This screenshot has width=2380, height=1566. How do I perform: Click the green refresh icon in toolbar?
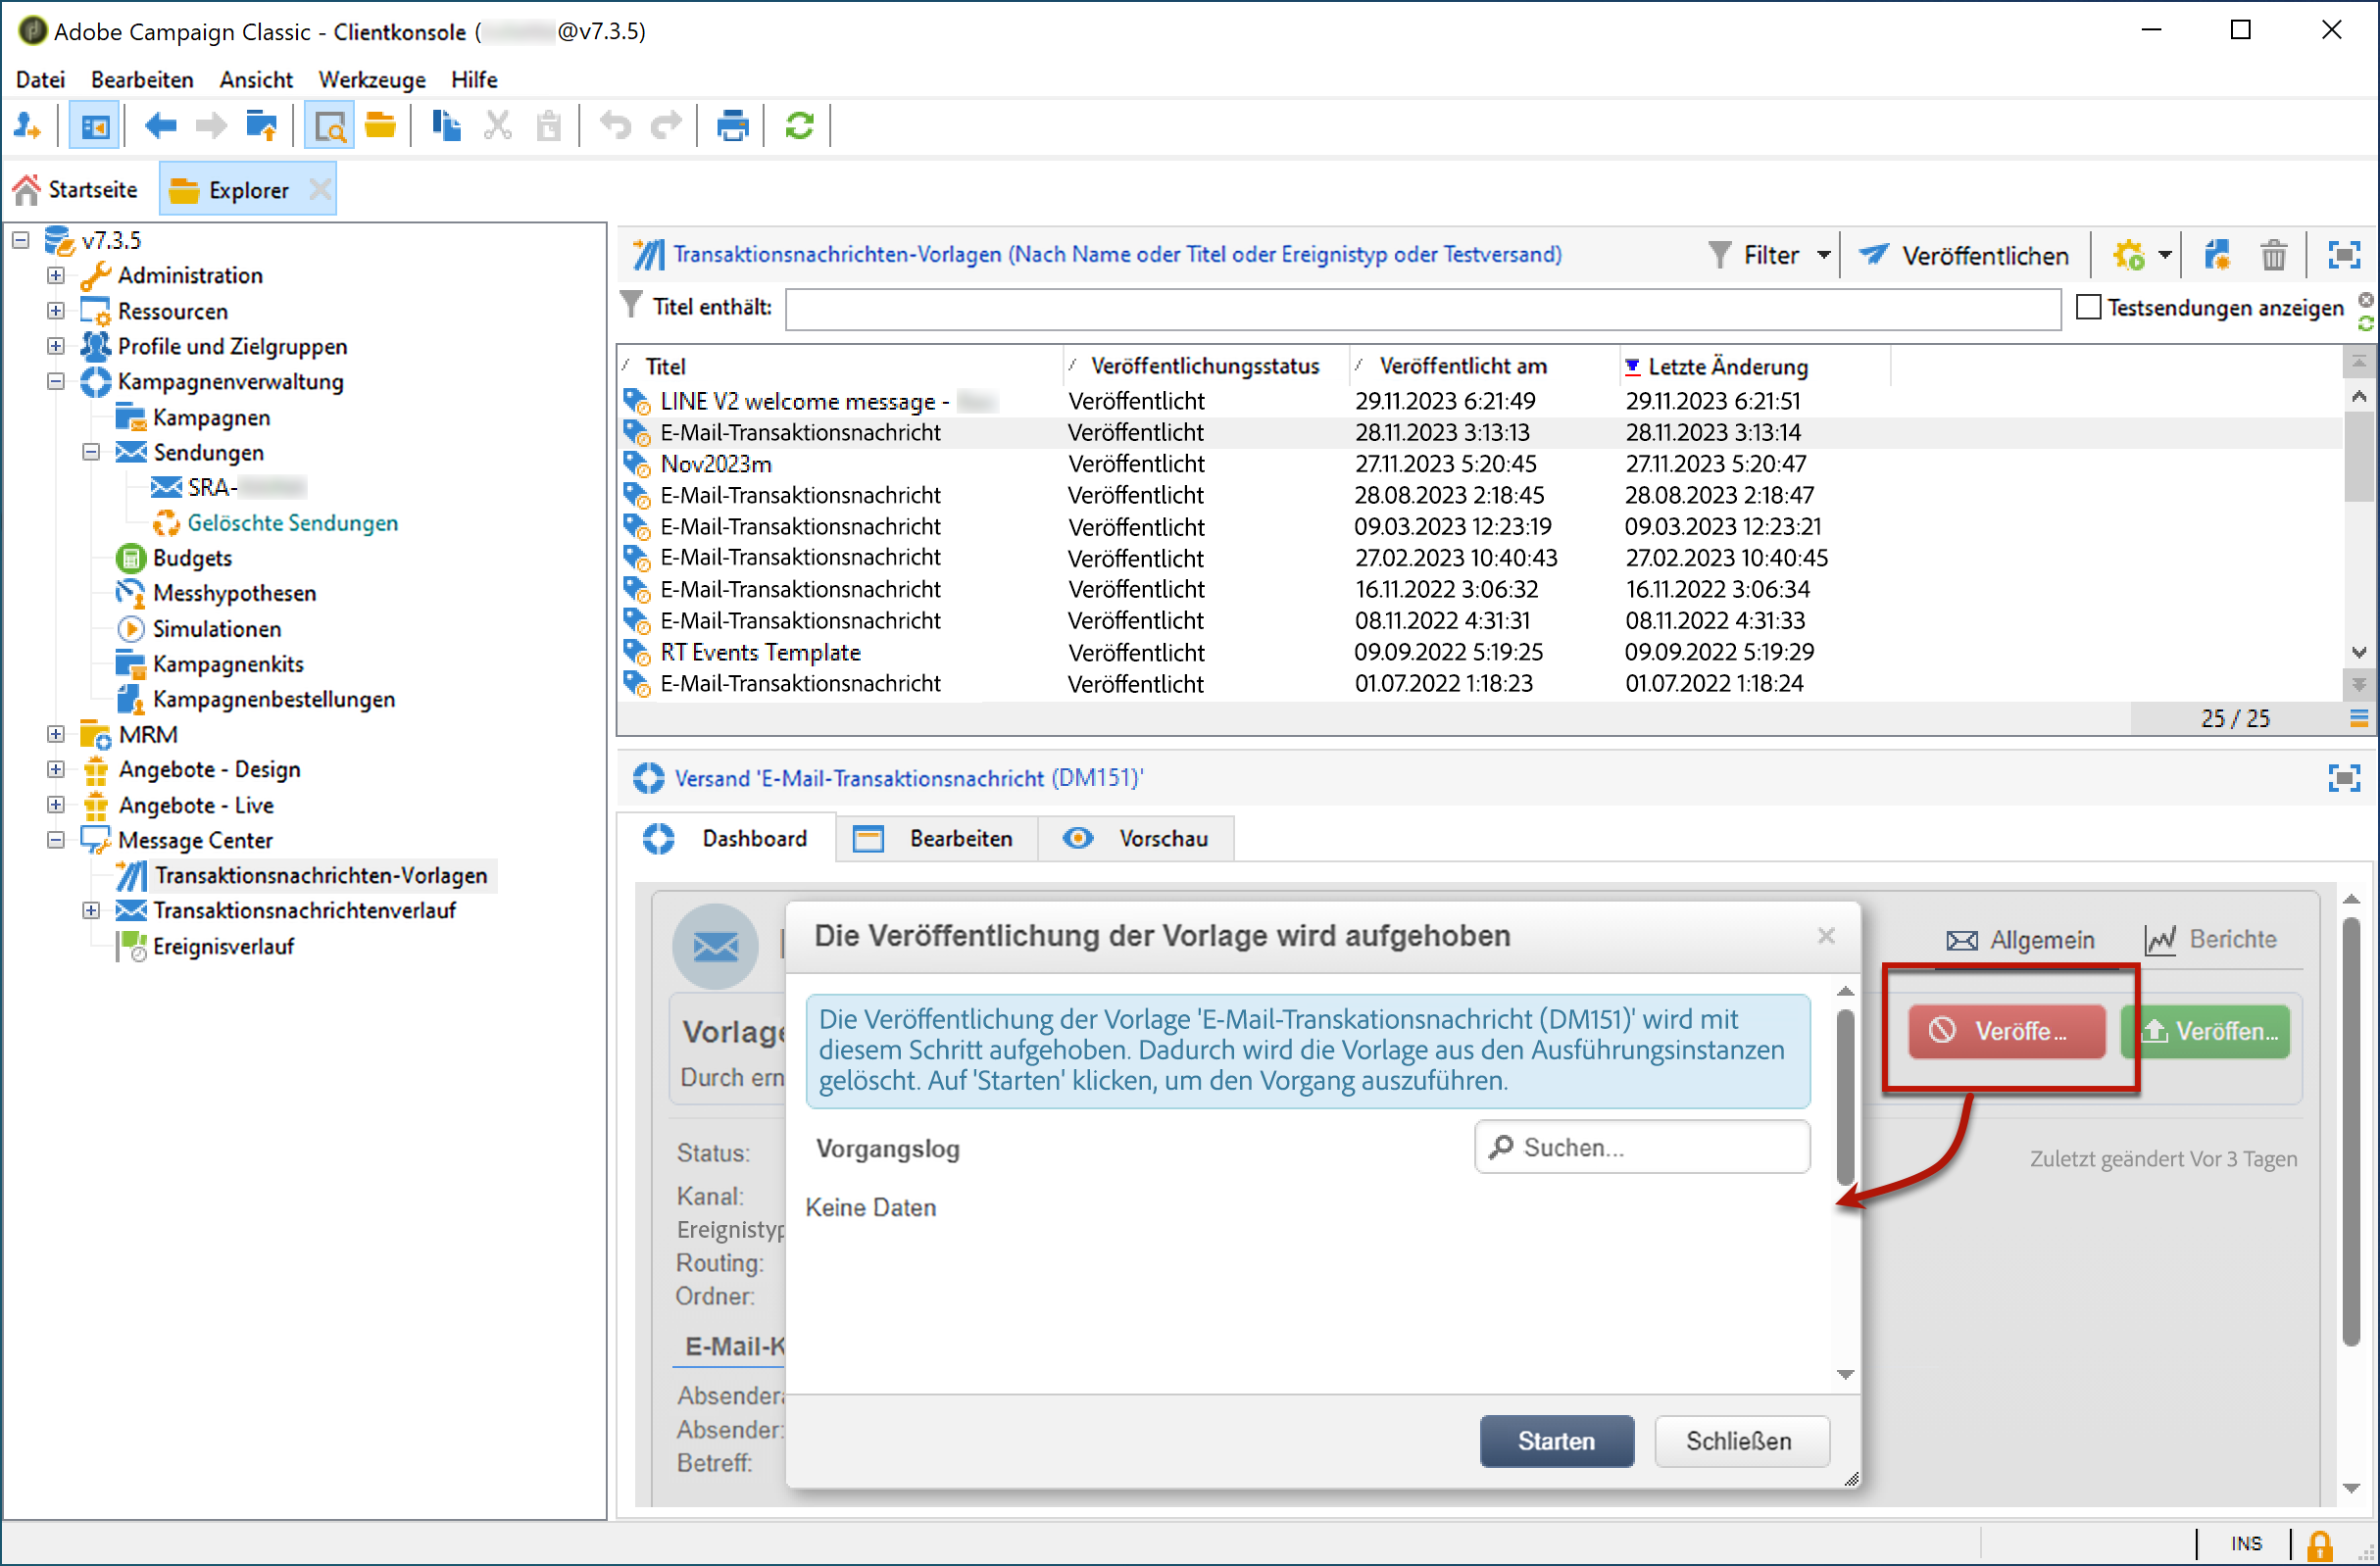coord(799,126)
